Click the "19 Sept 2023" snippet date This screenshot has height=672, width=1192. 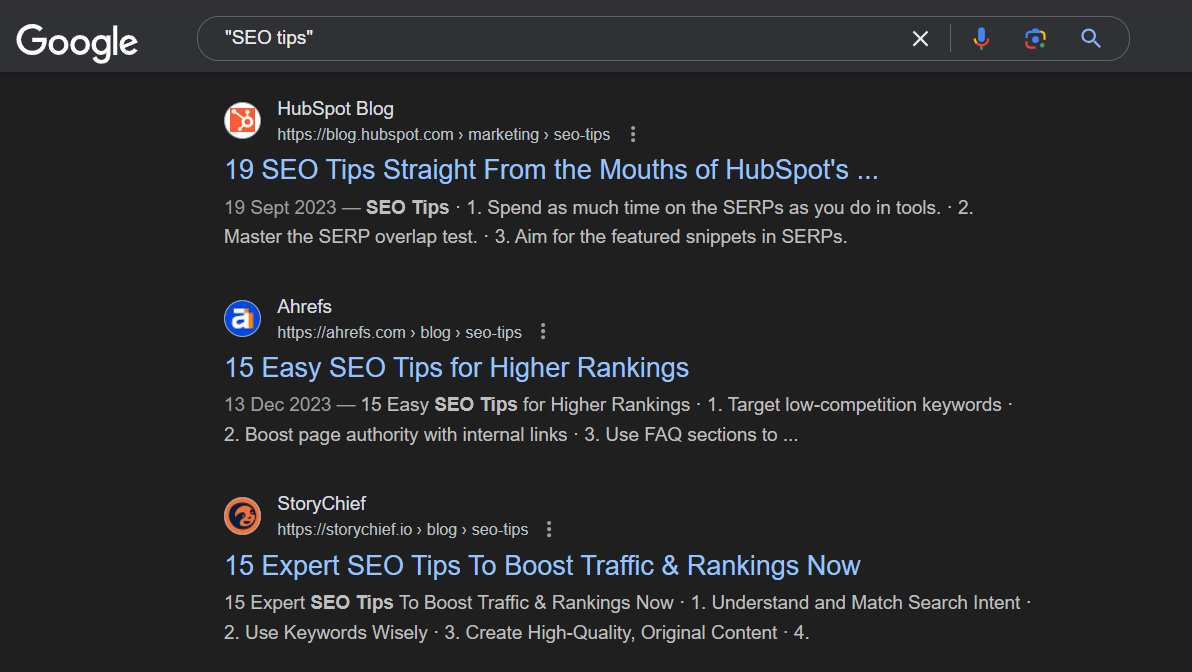click(x=280, y=208)
